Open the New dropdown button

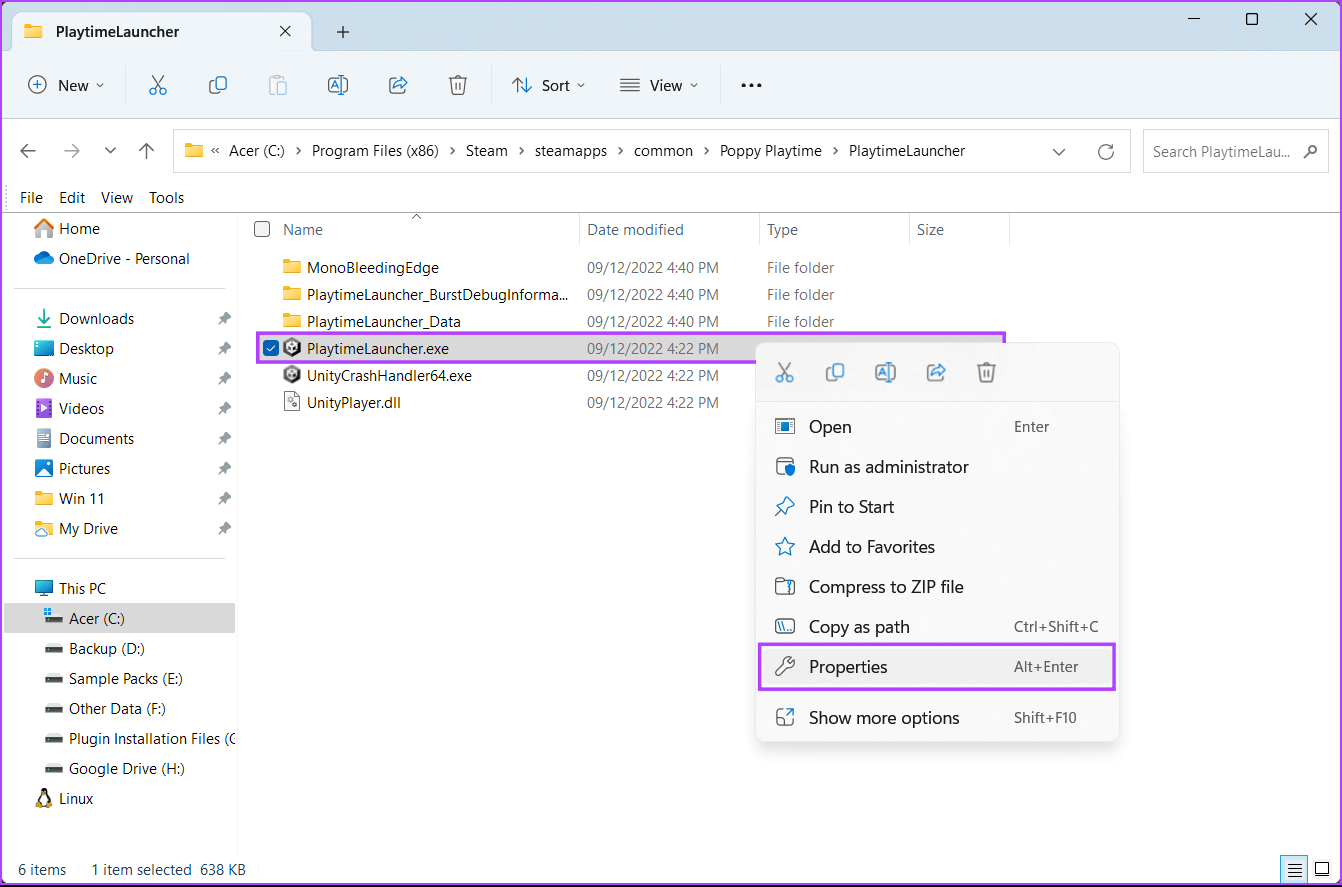click(66, 85)
